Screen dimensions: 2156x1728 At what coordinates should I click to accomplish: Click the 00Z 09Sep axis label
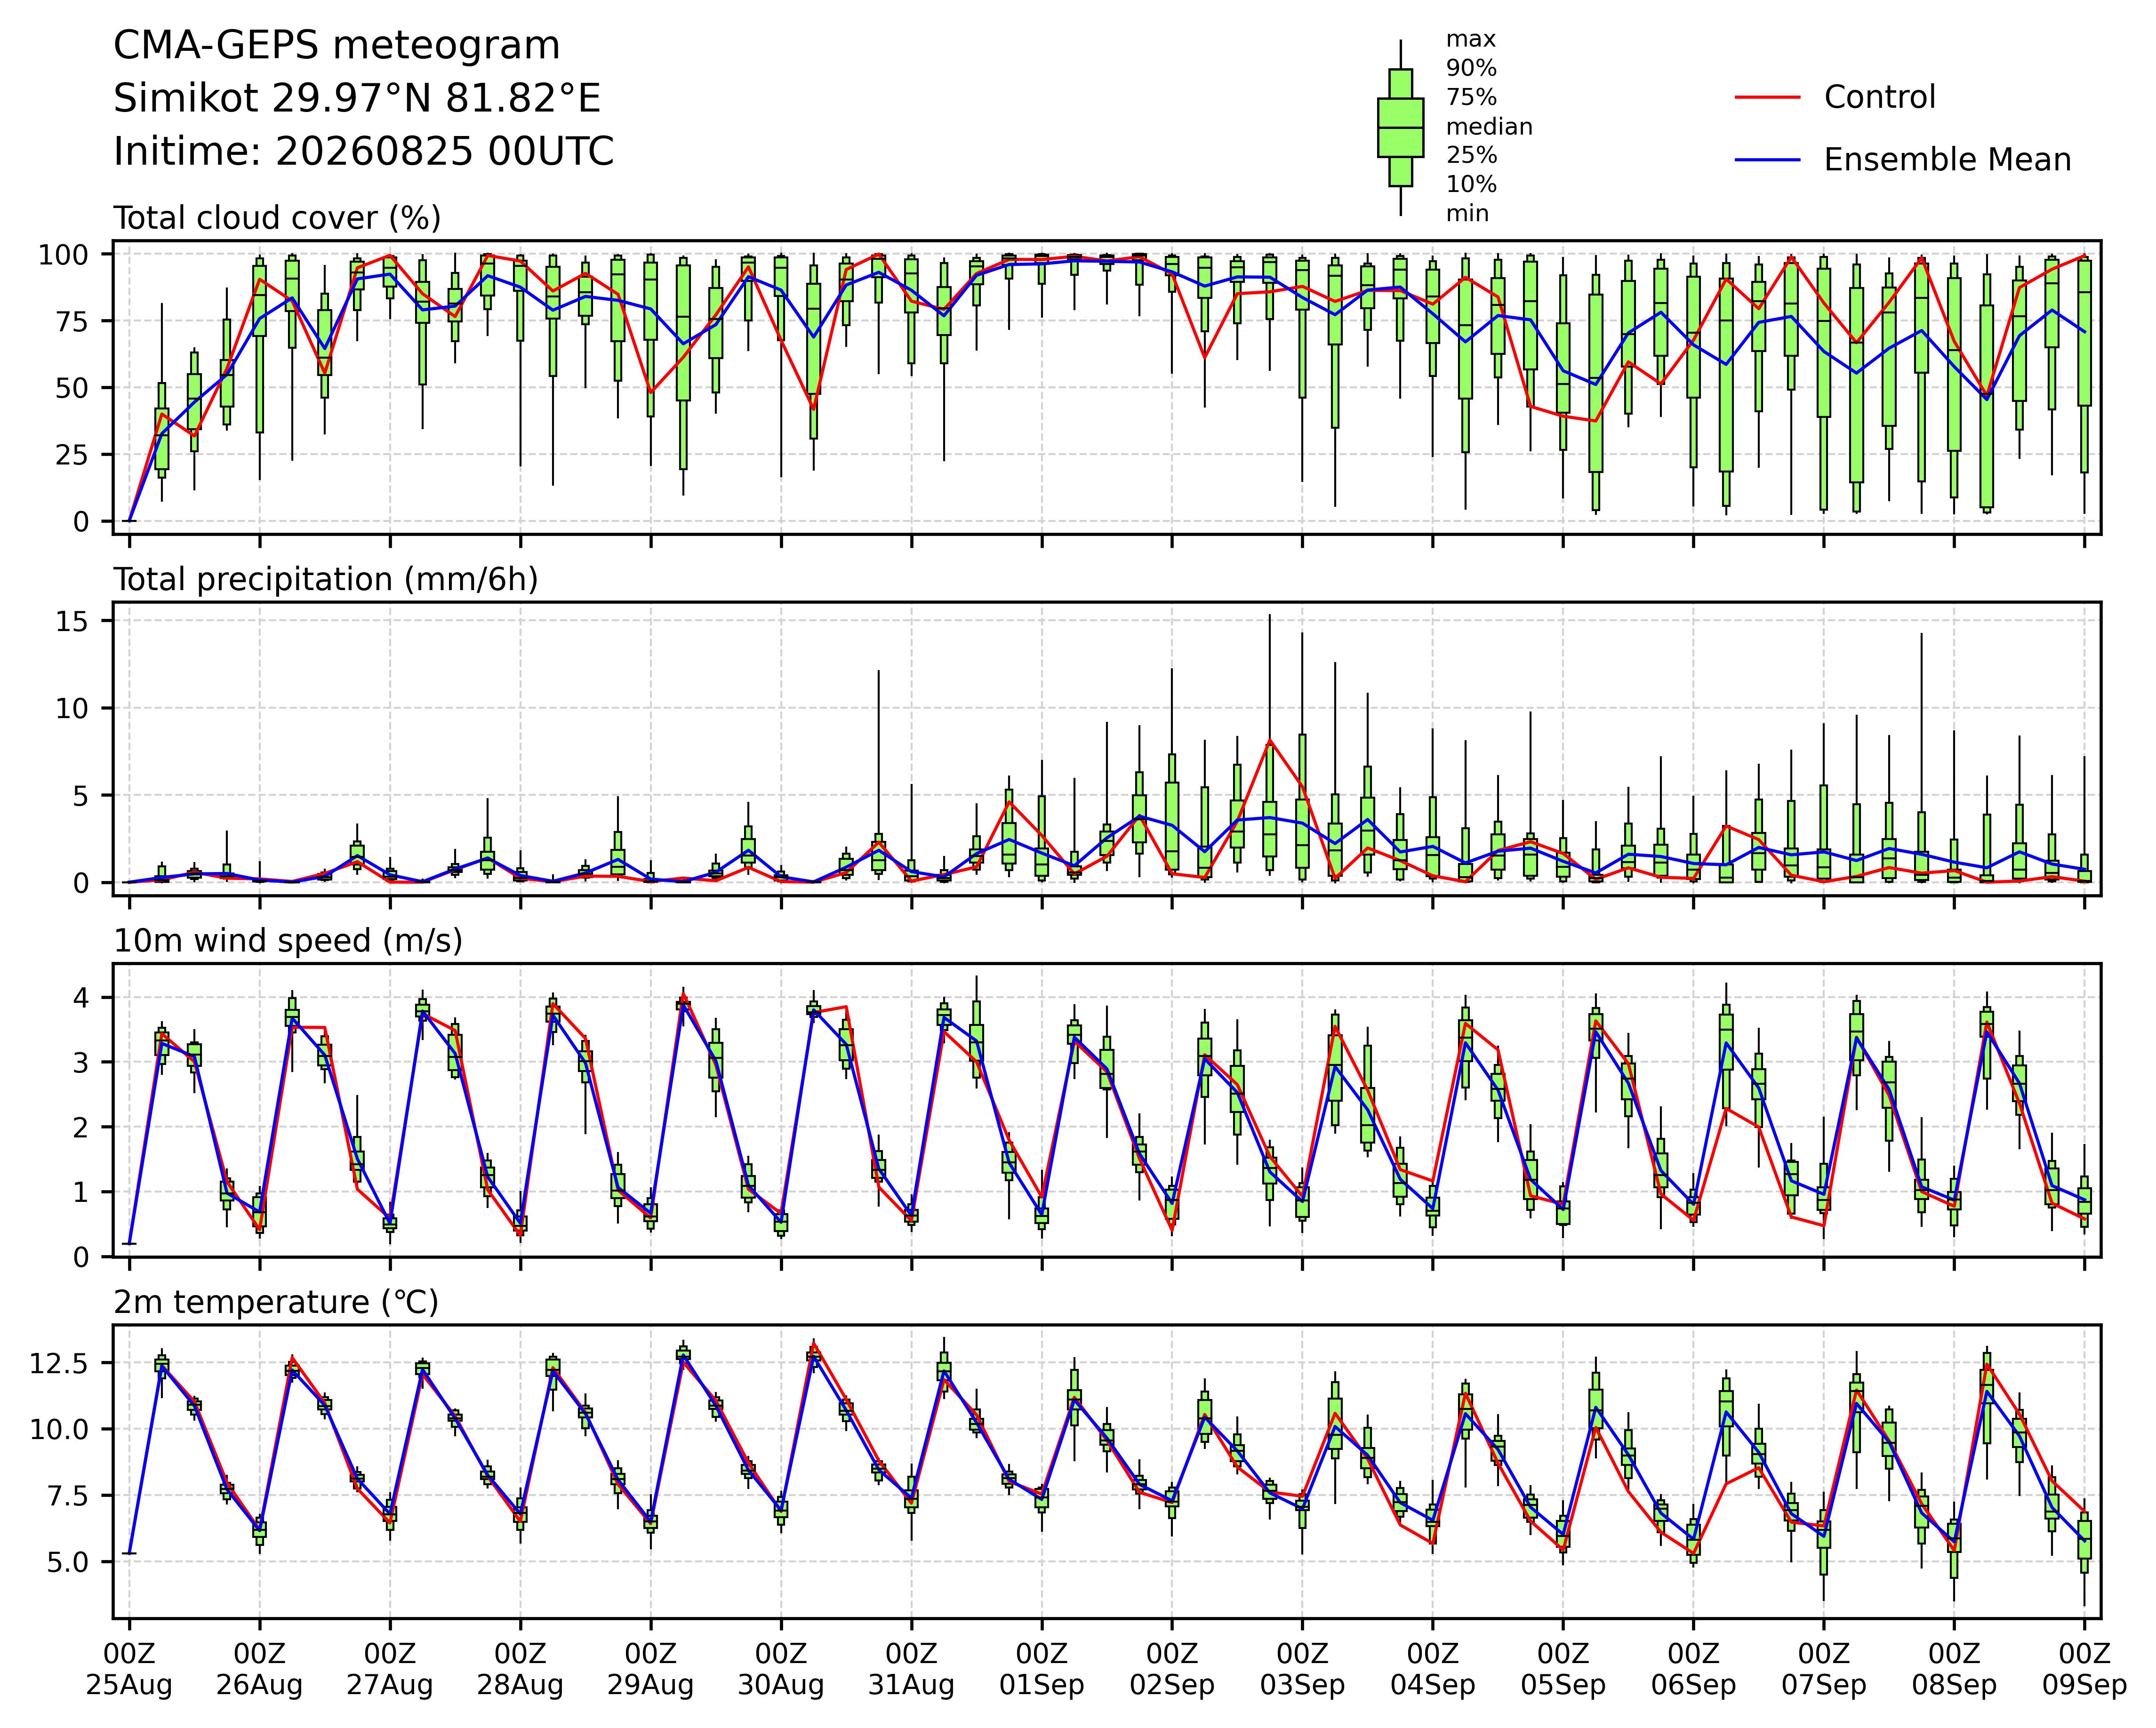(x=2084, y=1669)
